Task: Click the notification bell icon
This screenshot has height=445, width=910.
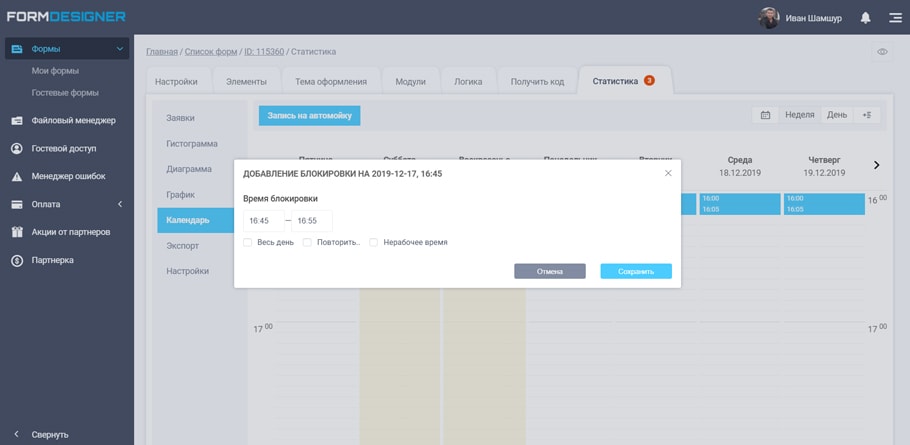Action: tap(865, 18)
